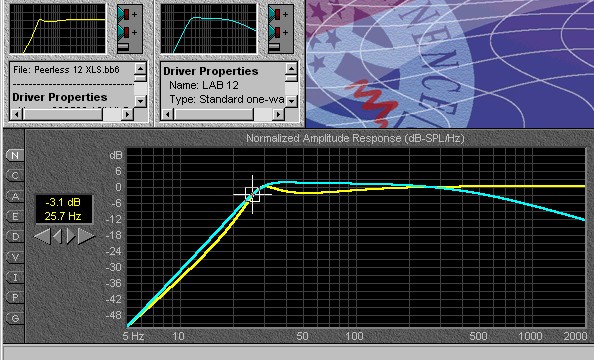Open the I graph tab
This screenshot has height=360, width=594.
pos(15,277)
